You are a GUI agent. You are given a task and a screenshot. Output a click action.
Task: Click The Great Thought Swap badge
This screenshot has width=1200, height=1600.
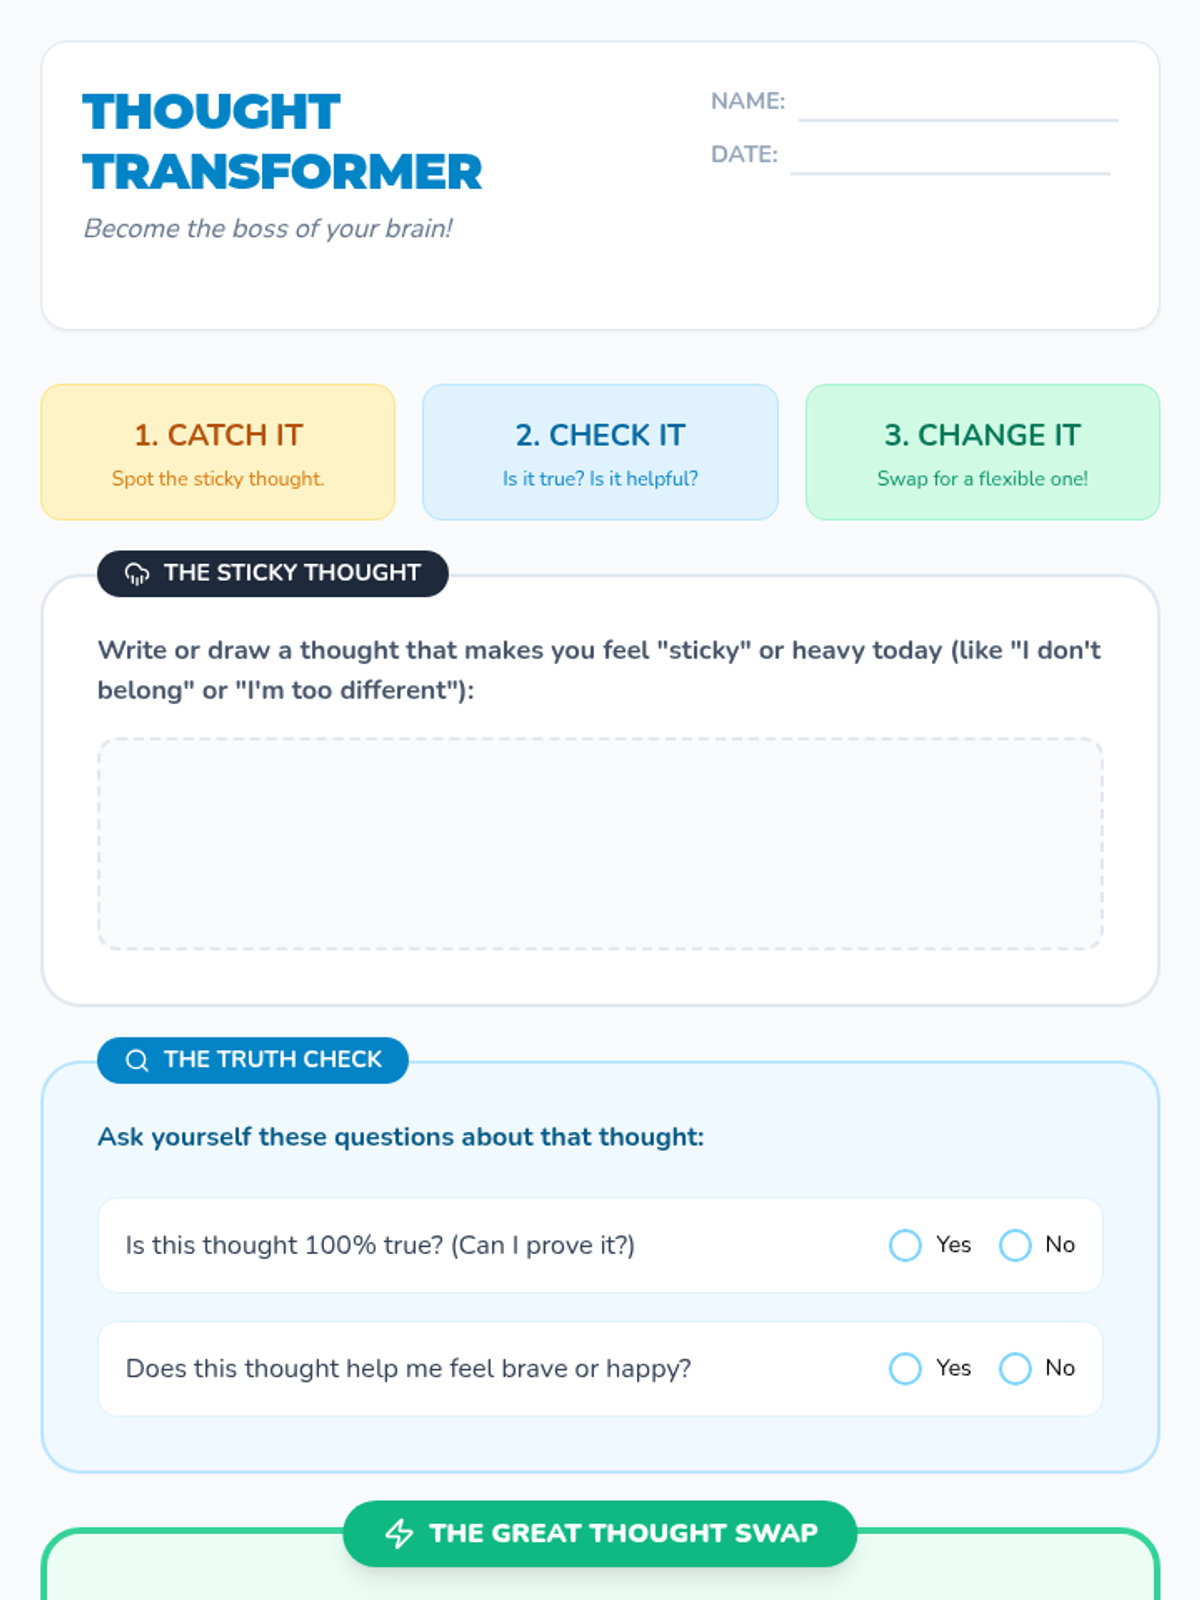tap(600, 1533)
